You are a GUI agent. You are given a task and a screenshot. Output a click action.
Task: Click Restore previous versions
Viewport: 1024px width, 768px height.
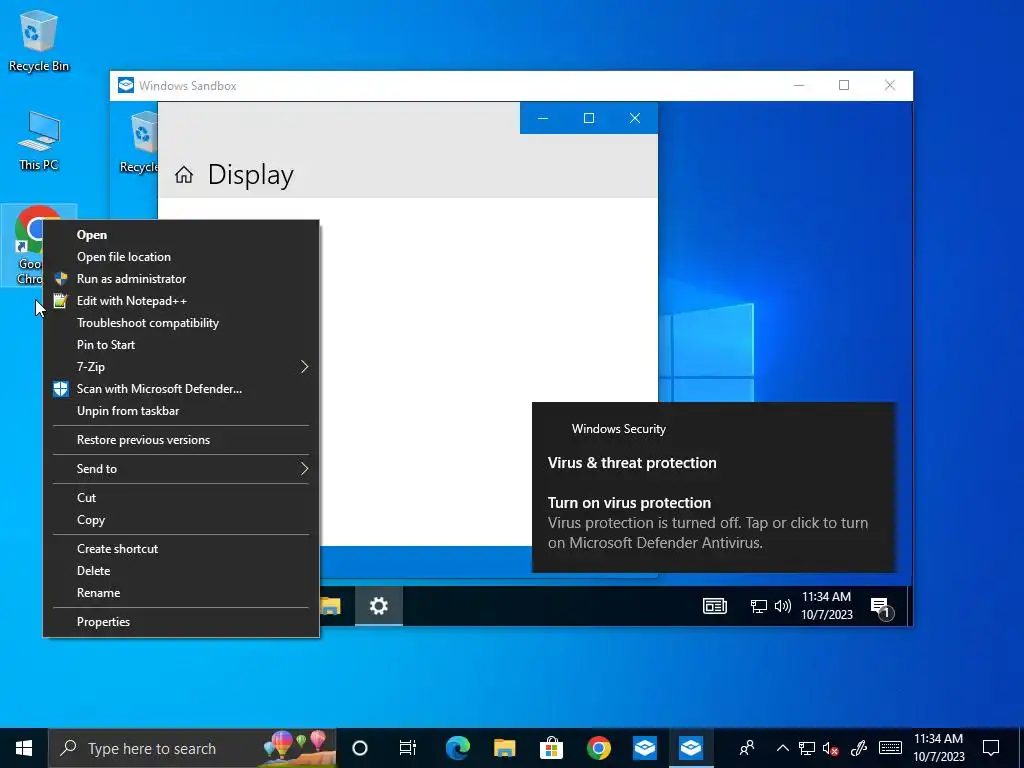pos(181,440)
